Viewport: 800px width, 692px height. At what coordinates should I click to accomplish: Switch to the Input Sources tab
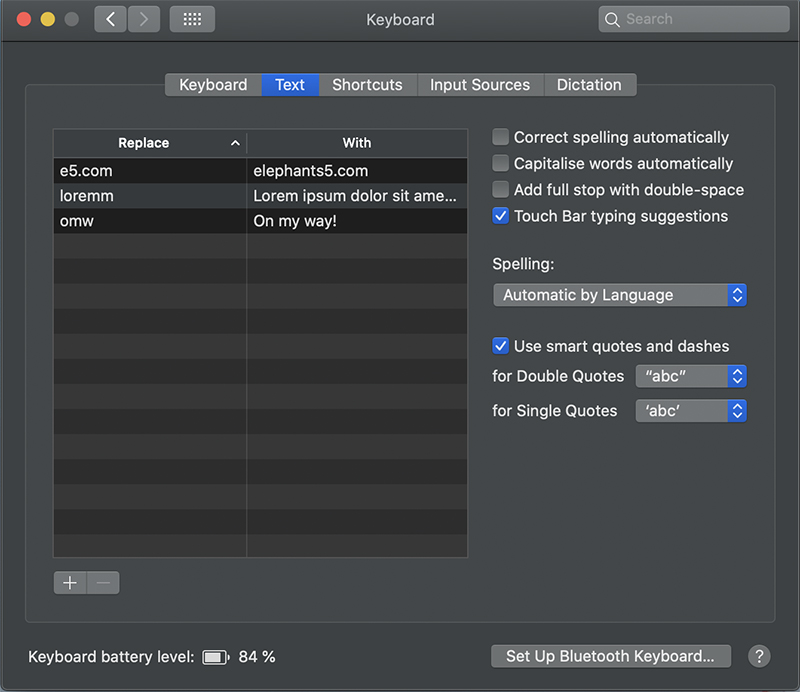click(480, 85)
